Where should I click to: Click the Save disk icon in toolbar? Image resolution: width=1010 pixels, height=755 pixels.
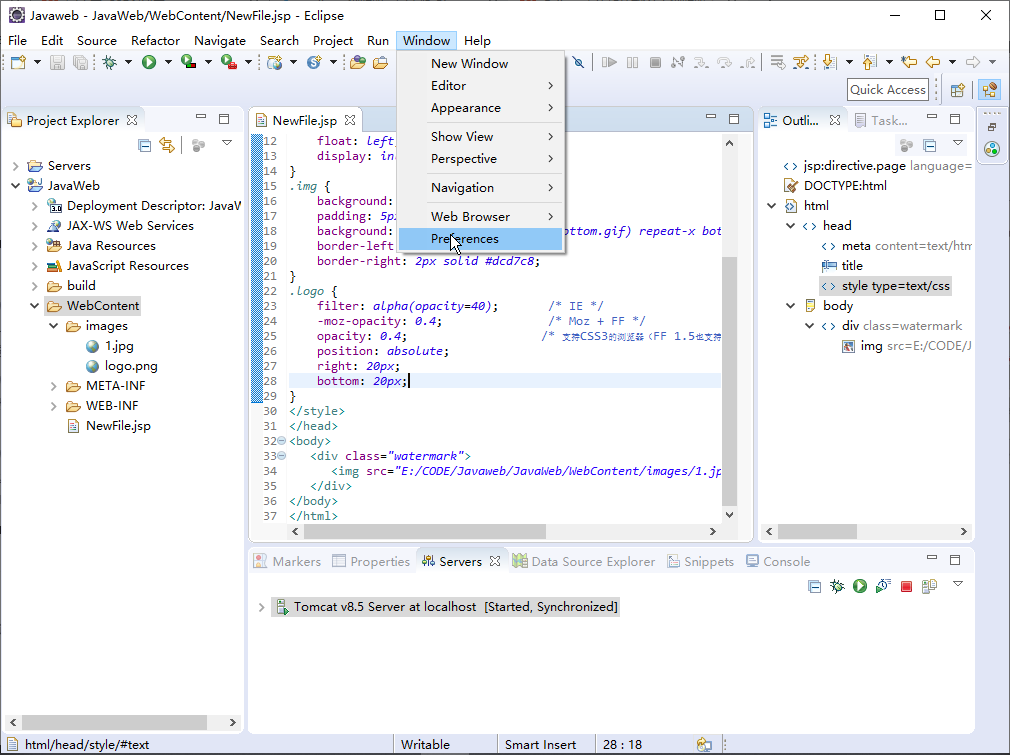[57, 62]
